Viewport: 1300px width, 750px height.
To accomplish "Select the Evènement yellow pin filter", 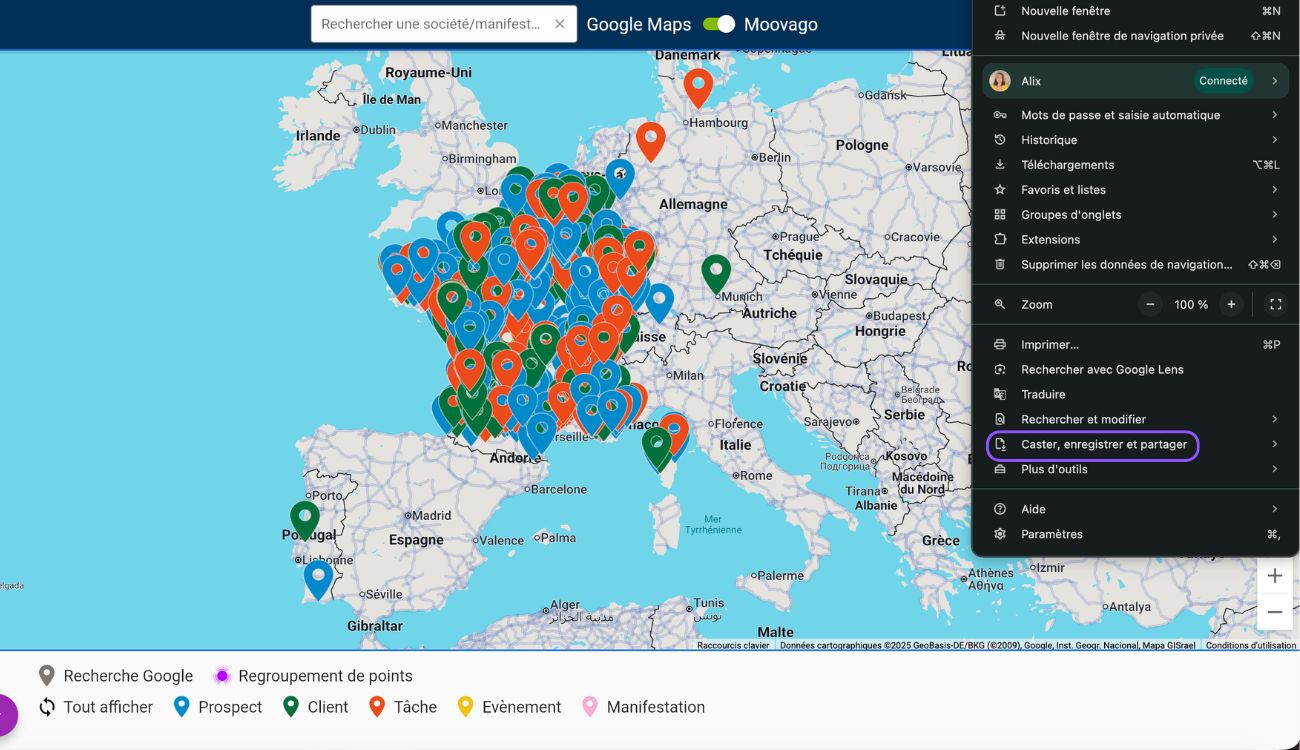I will point(465,706).
